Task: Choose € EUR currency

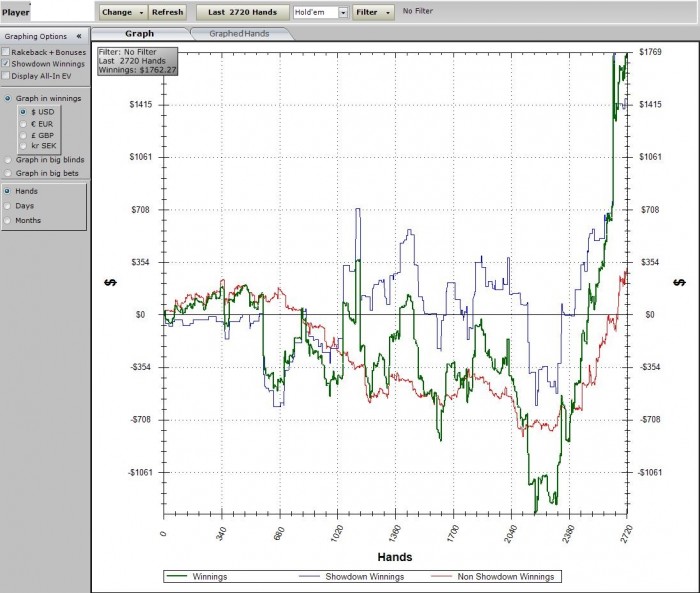Action: pos(23,124)
